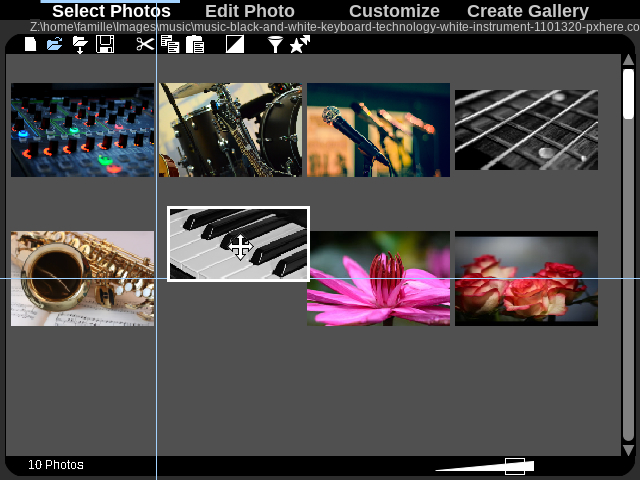Click the scrollbar down arrow
The image size is (640, 480).
(x=629, y=450)
